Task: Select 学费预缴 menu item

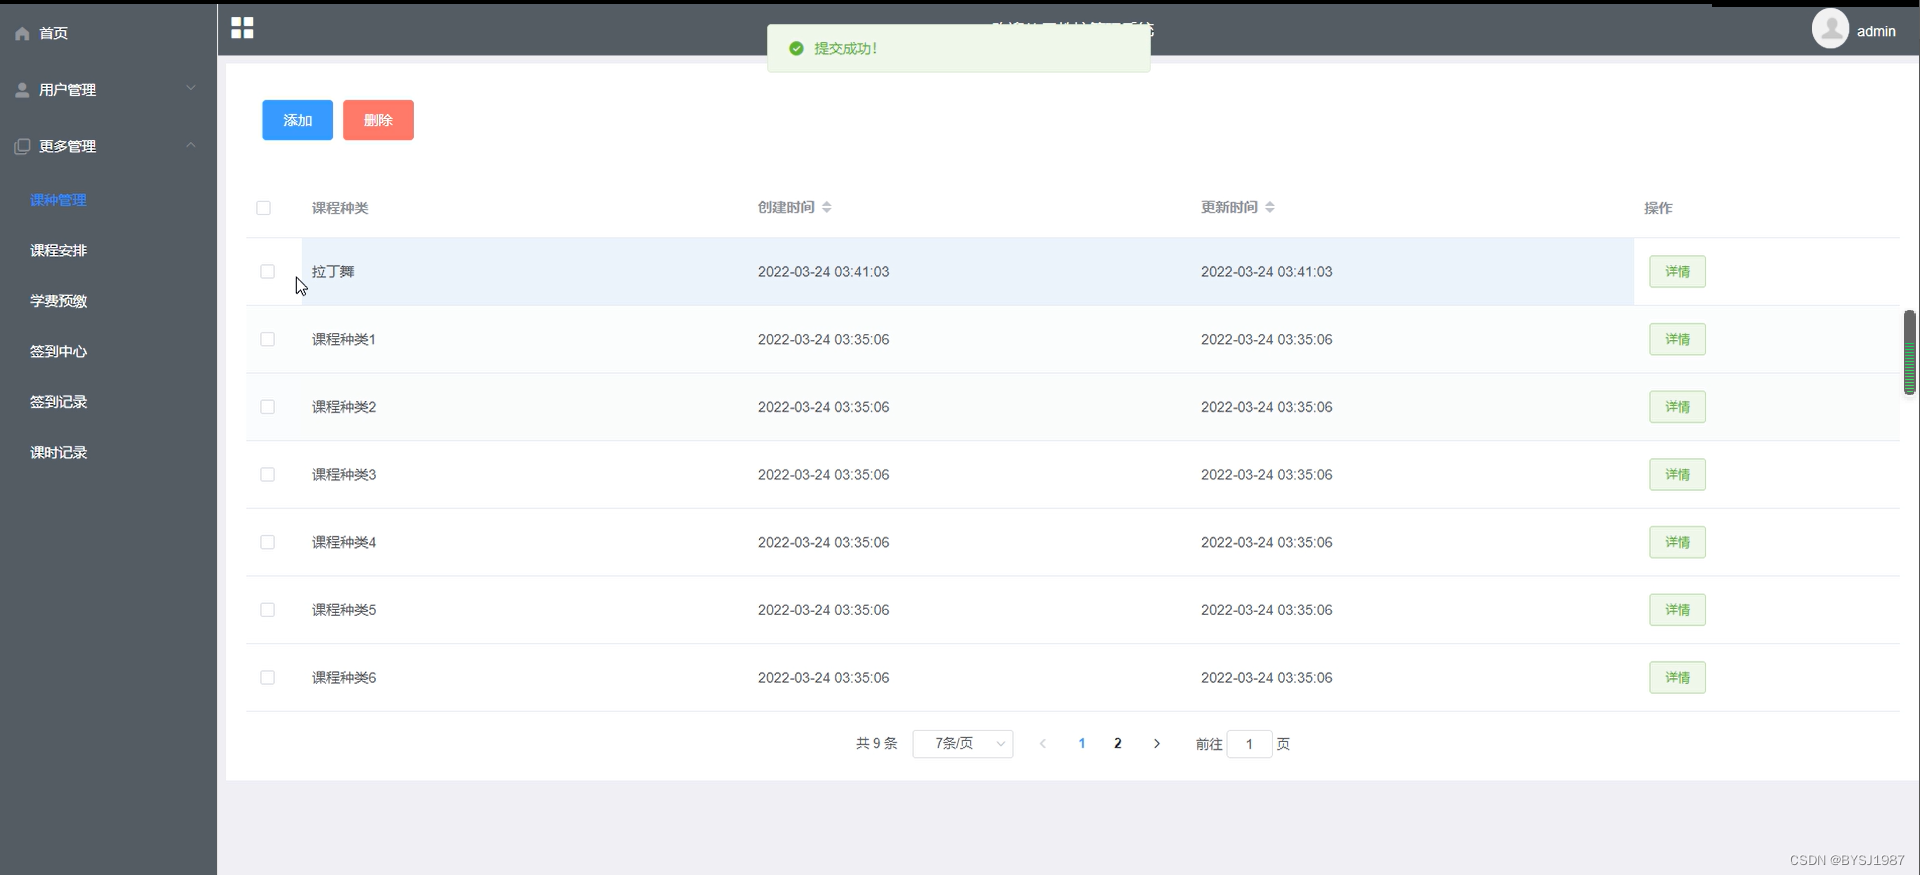Action: tap(58, 301)
